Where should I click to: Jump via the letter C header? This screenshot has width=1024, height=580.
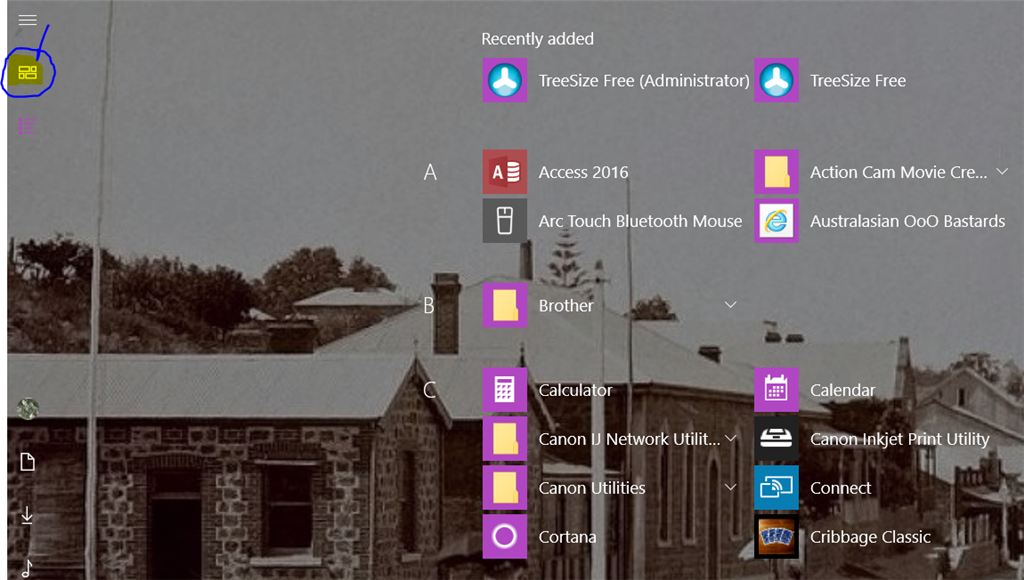[x=429, y=391]
